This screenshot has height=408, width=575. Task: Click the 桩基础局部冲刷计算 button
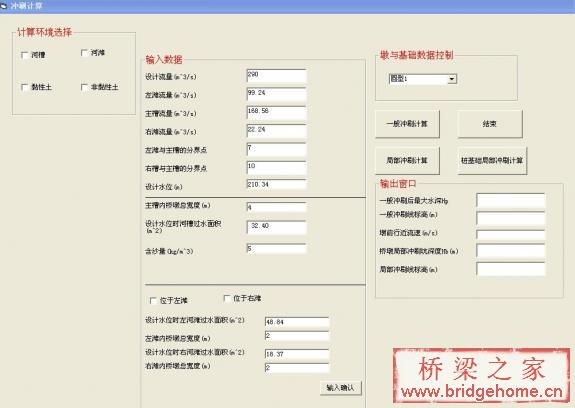click(x=492, y=161)
